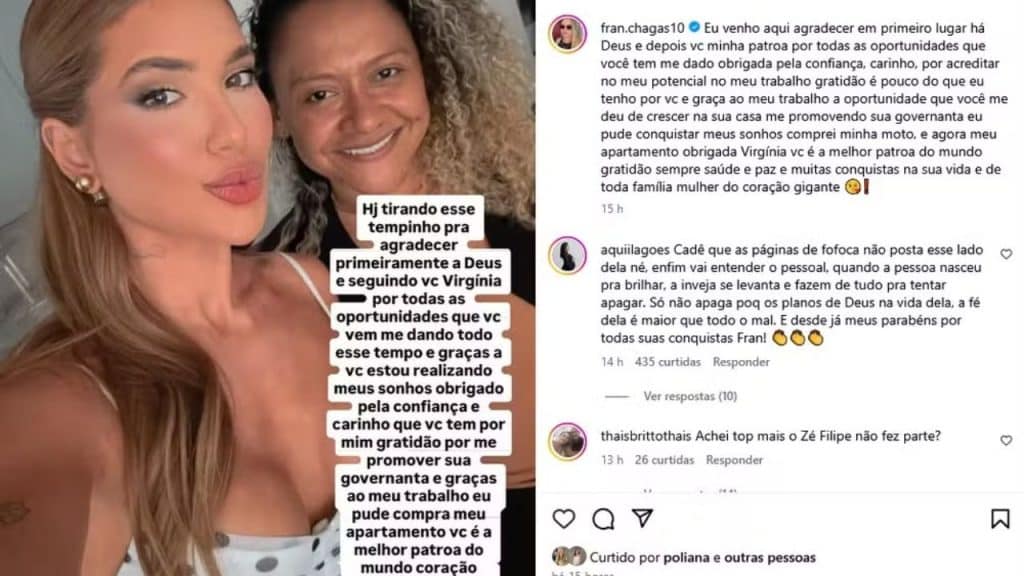The image size is (1024, 576).
Task: Open thaisbrittothais profile avatar
Action: click(x=567, y=441)
